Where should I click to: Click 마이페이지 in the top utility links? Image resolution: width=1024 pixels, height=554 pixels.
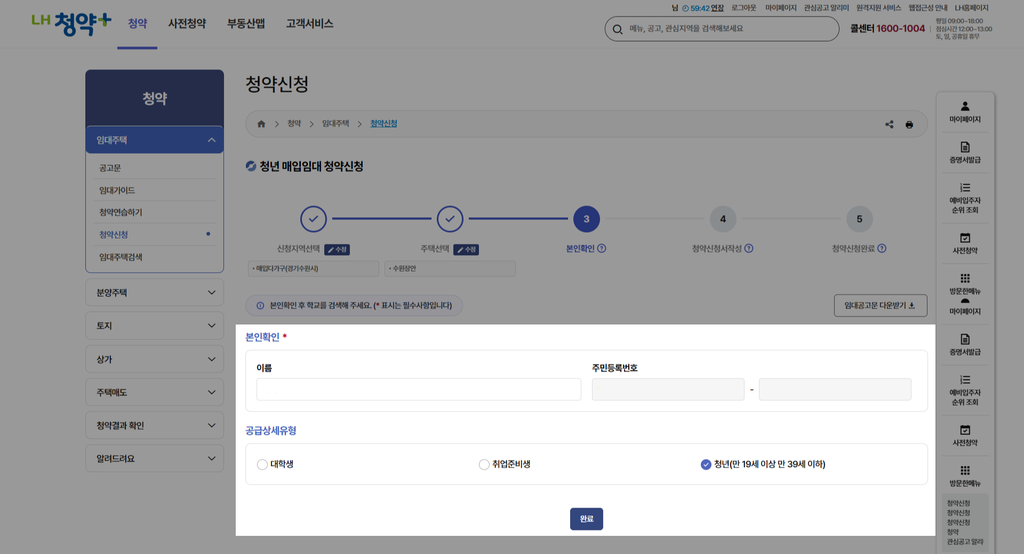click(x=780, y=8)
